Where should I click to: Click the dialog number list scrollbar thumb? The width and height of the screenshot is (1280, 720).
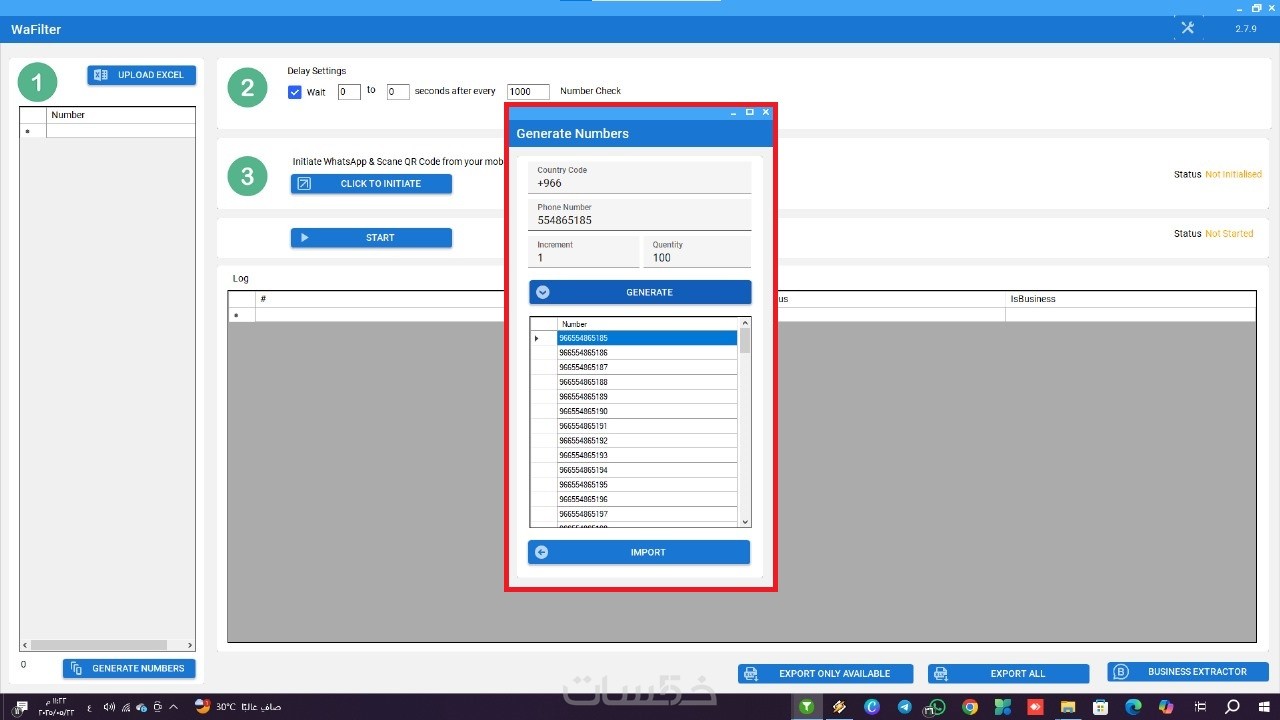tap(744, 342)
